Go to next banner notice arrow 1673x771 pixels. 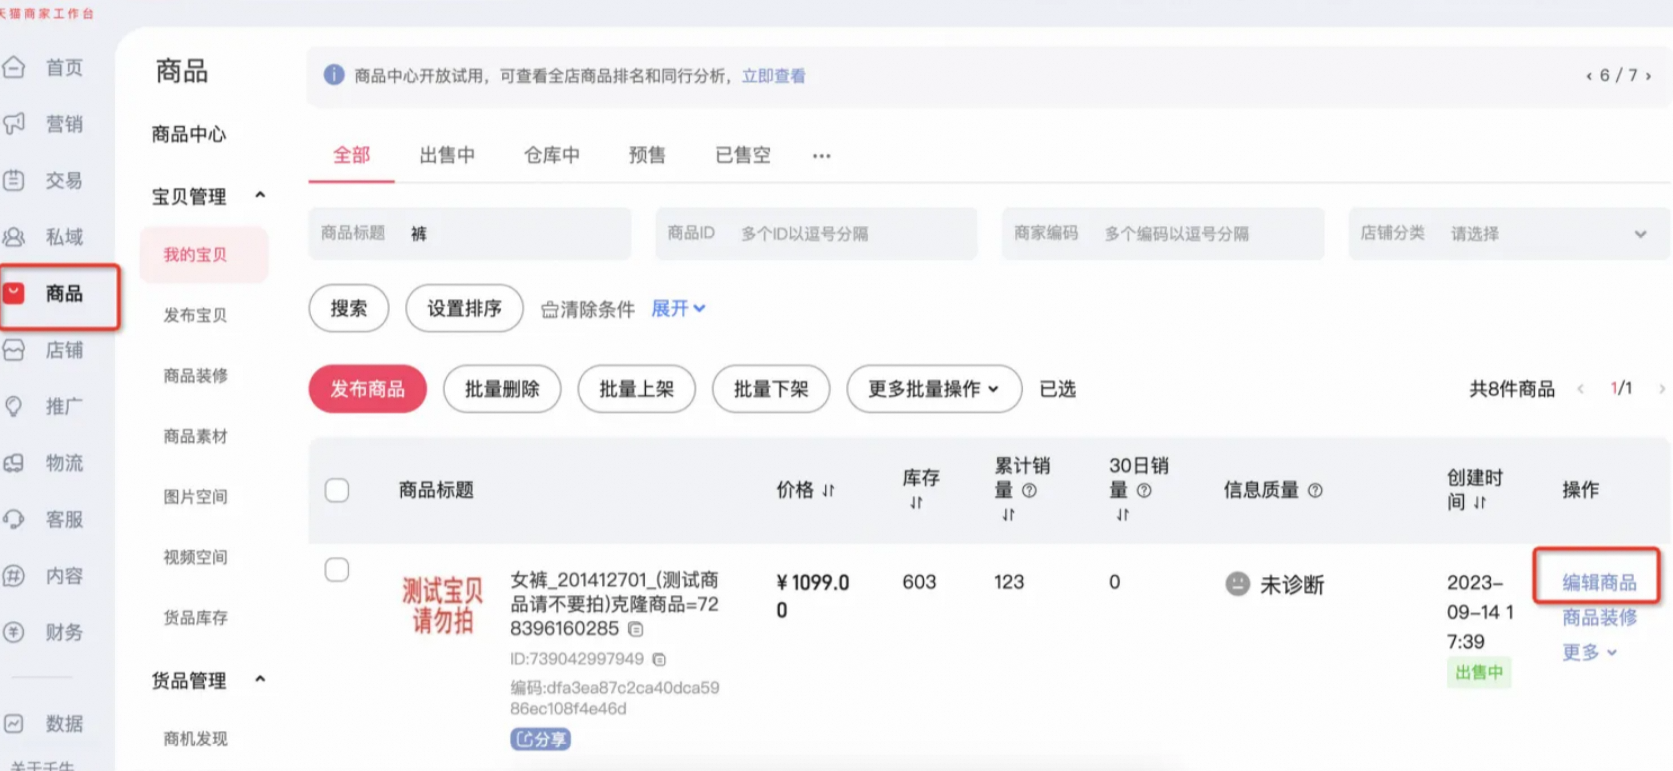coord(1648,76)
